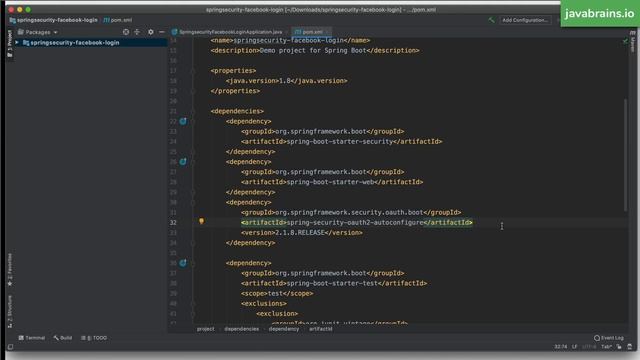
Task: Open the Project tool window stripe
Action: tap(10, 44)
